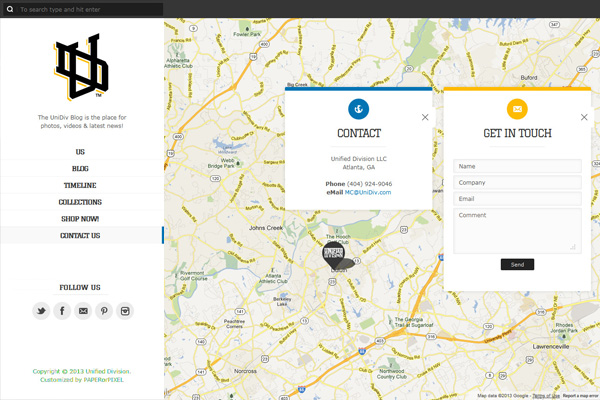600x400 pixels.
Task: Click the yellow envelope Get In Touch icon
Action: 517,109
